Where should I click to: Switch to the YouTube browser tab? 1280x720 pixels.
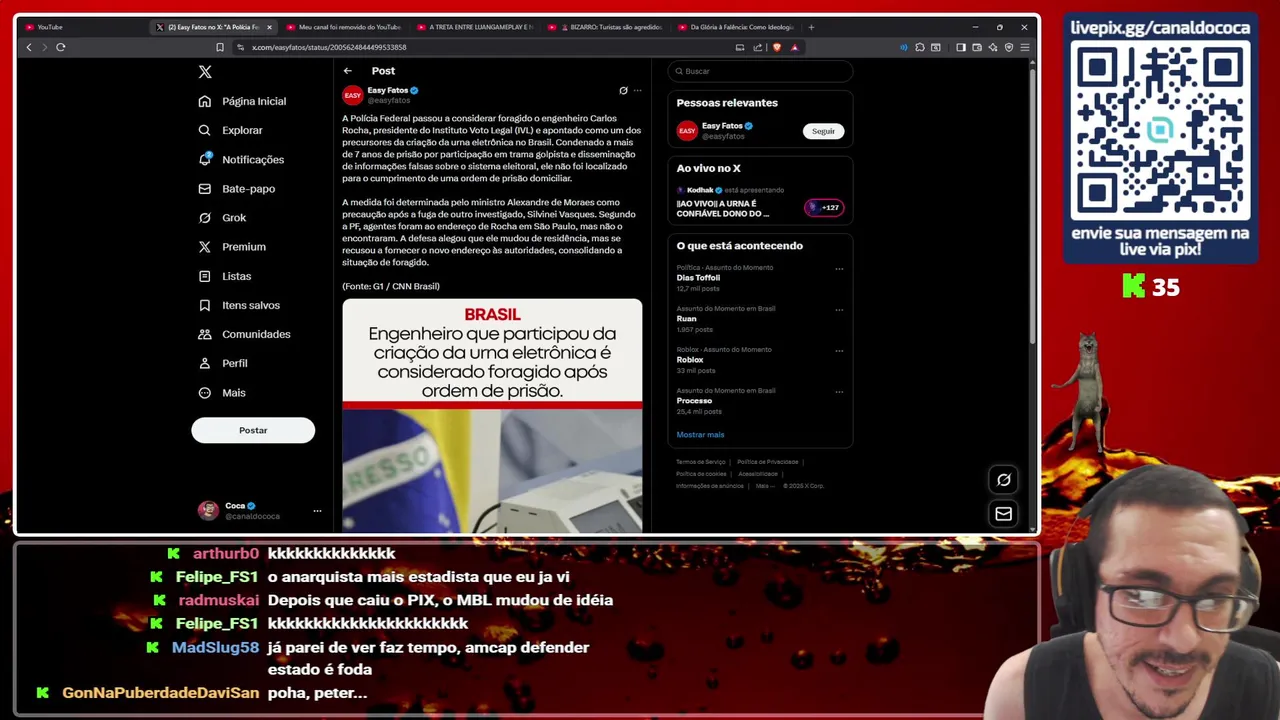pyautogui.click(x=83, y=27)
